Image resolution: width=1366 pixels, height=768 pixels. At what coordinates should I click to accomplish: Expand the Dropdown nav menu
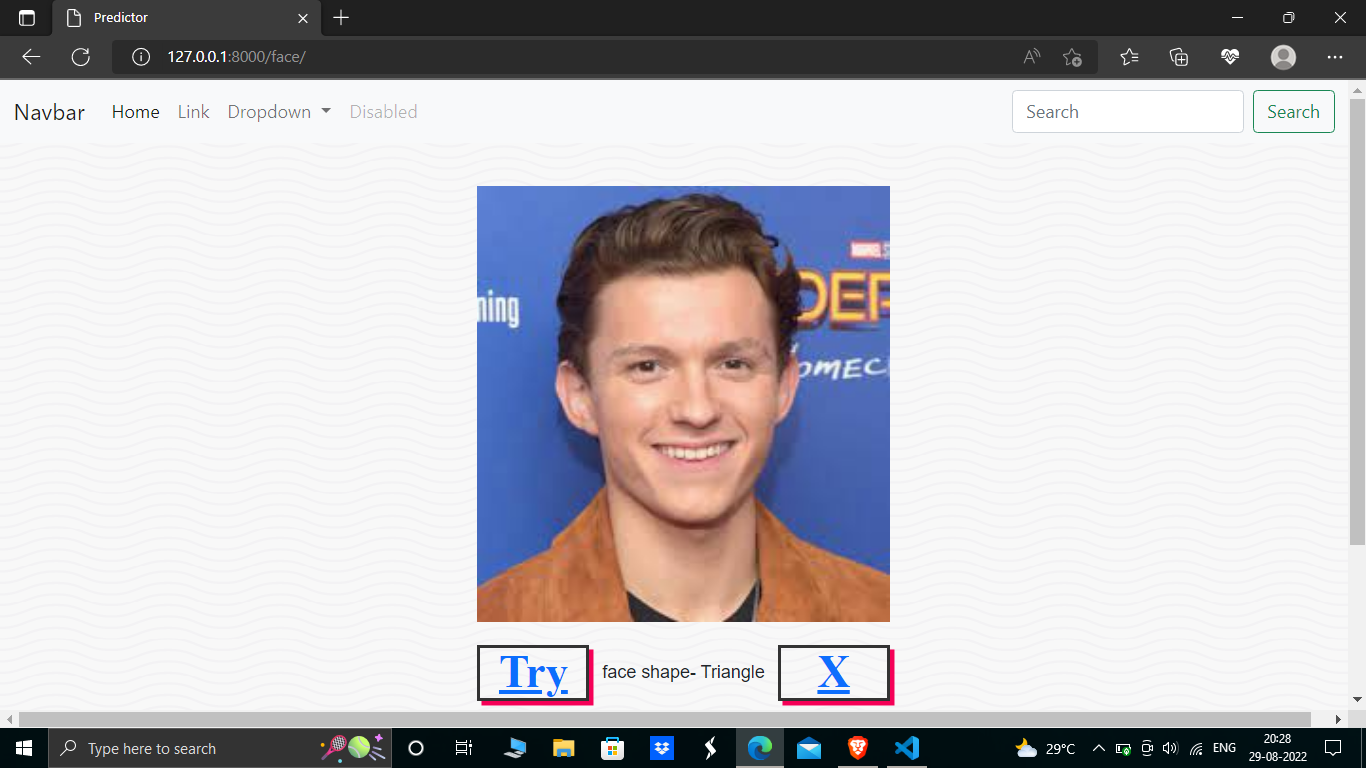(x=279, y=112)
